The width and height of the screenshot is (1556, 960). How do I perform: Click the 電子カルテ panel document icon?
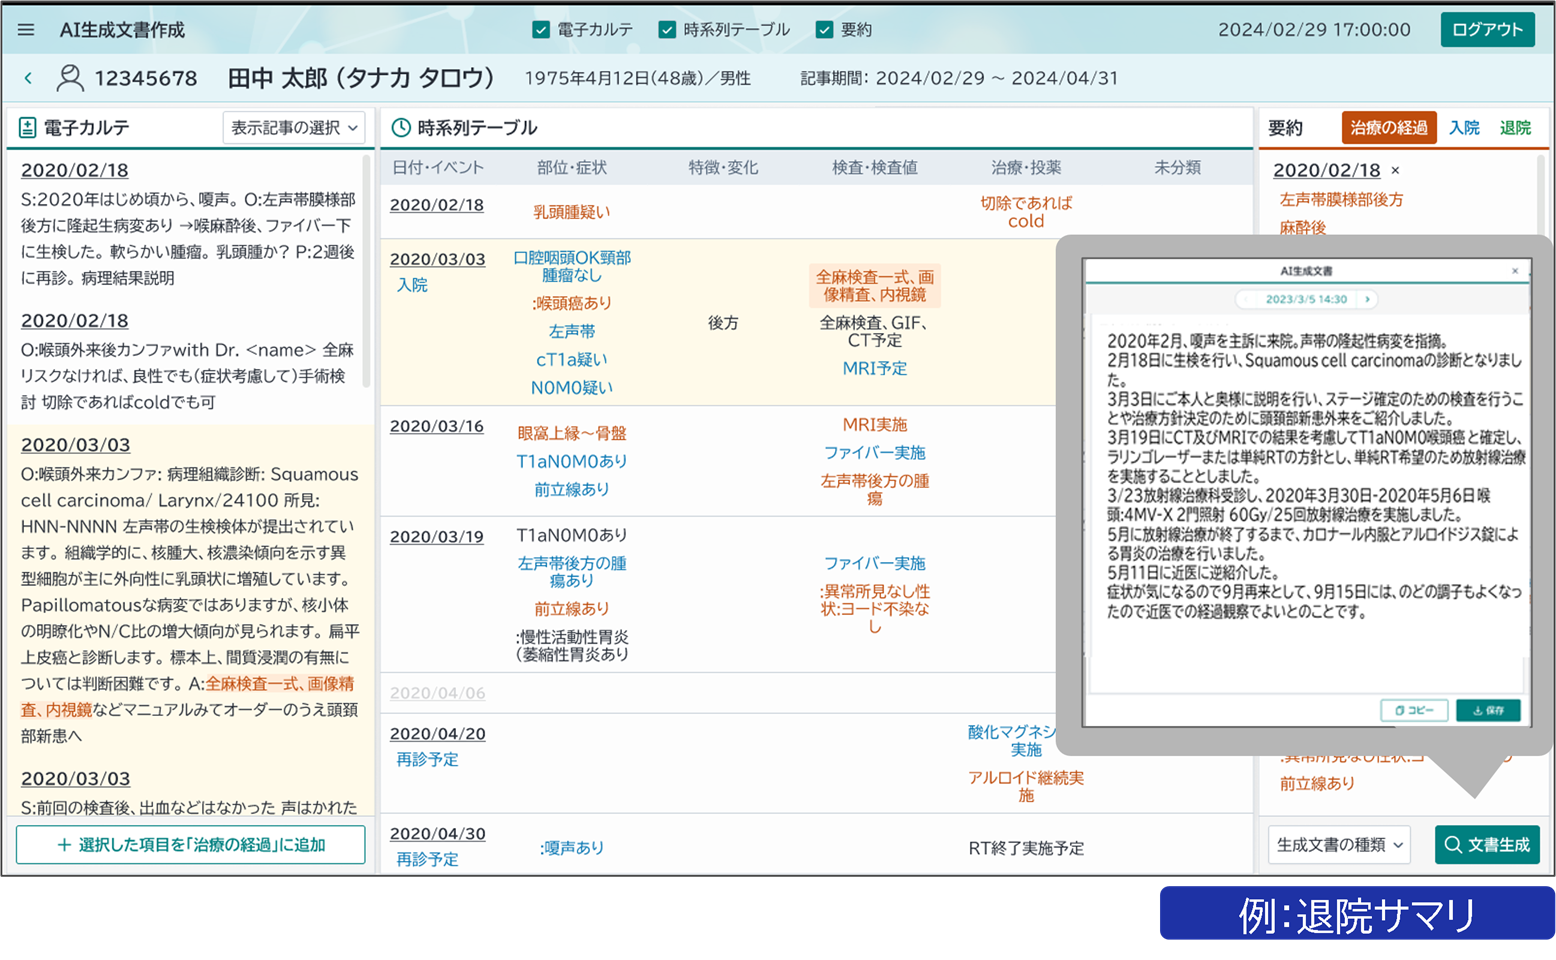point(27,128)
